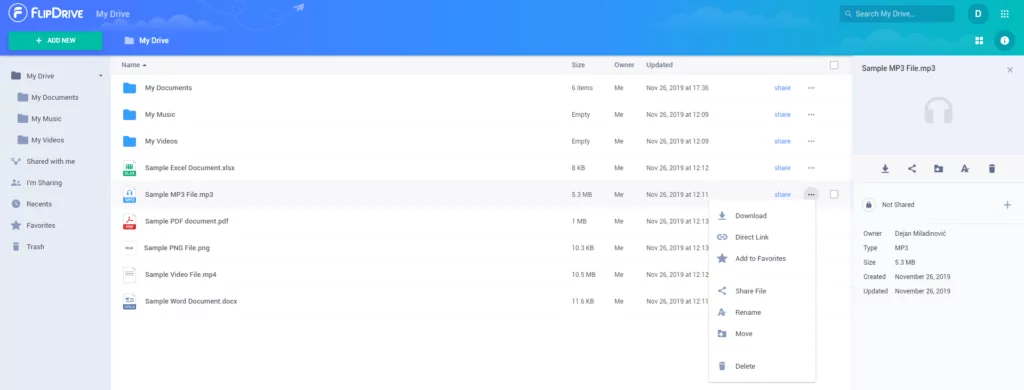Click the rename icon in details panel

pos(965,169)
